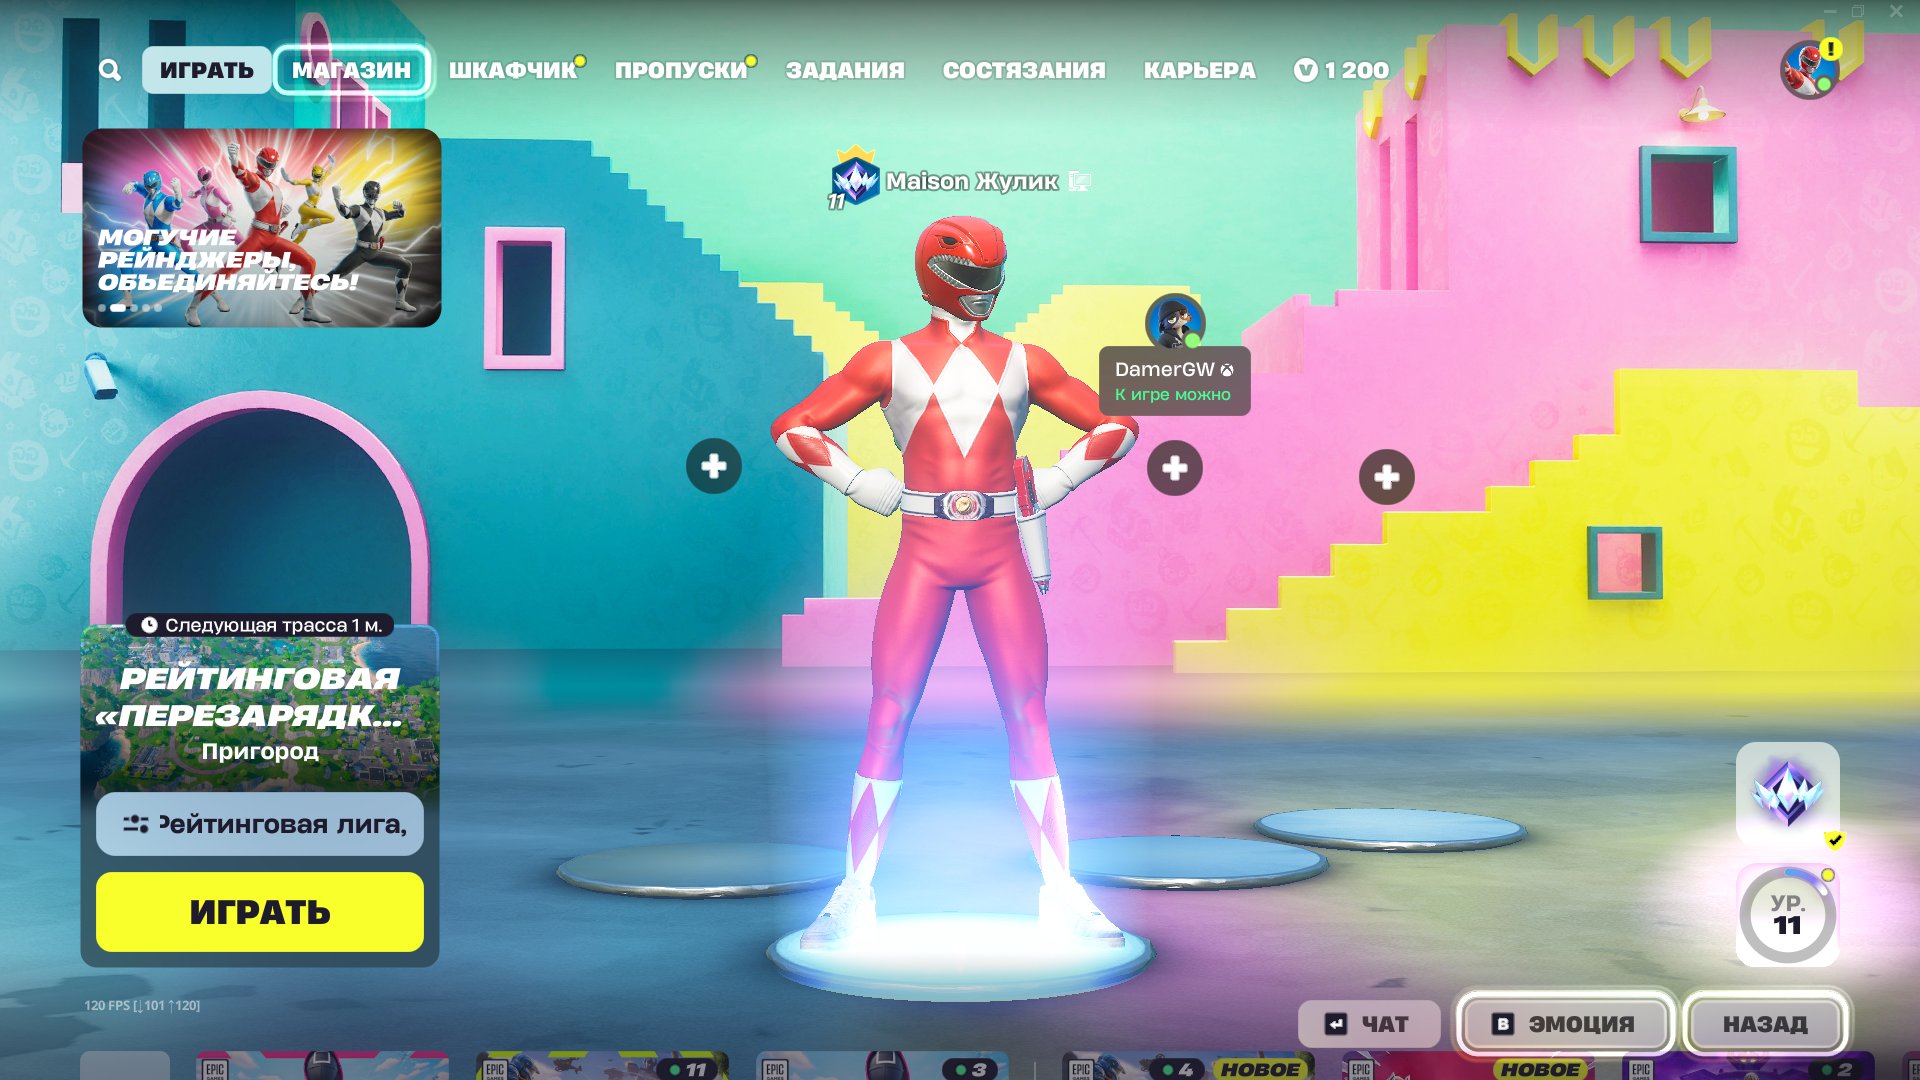Screen dimensions: 1920x1080
Task: Click the DamerGW friend avatar
Action: point(1174,322)
